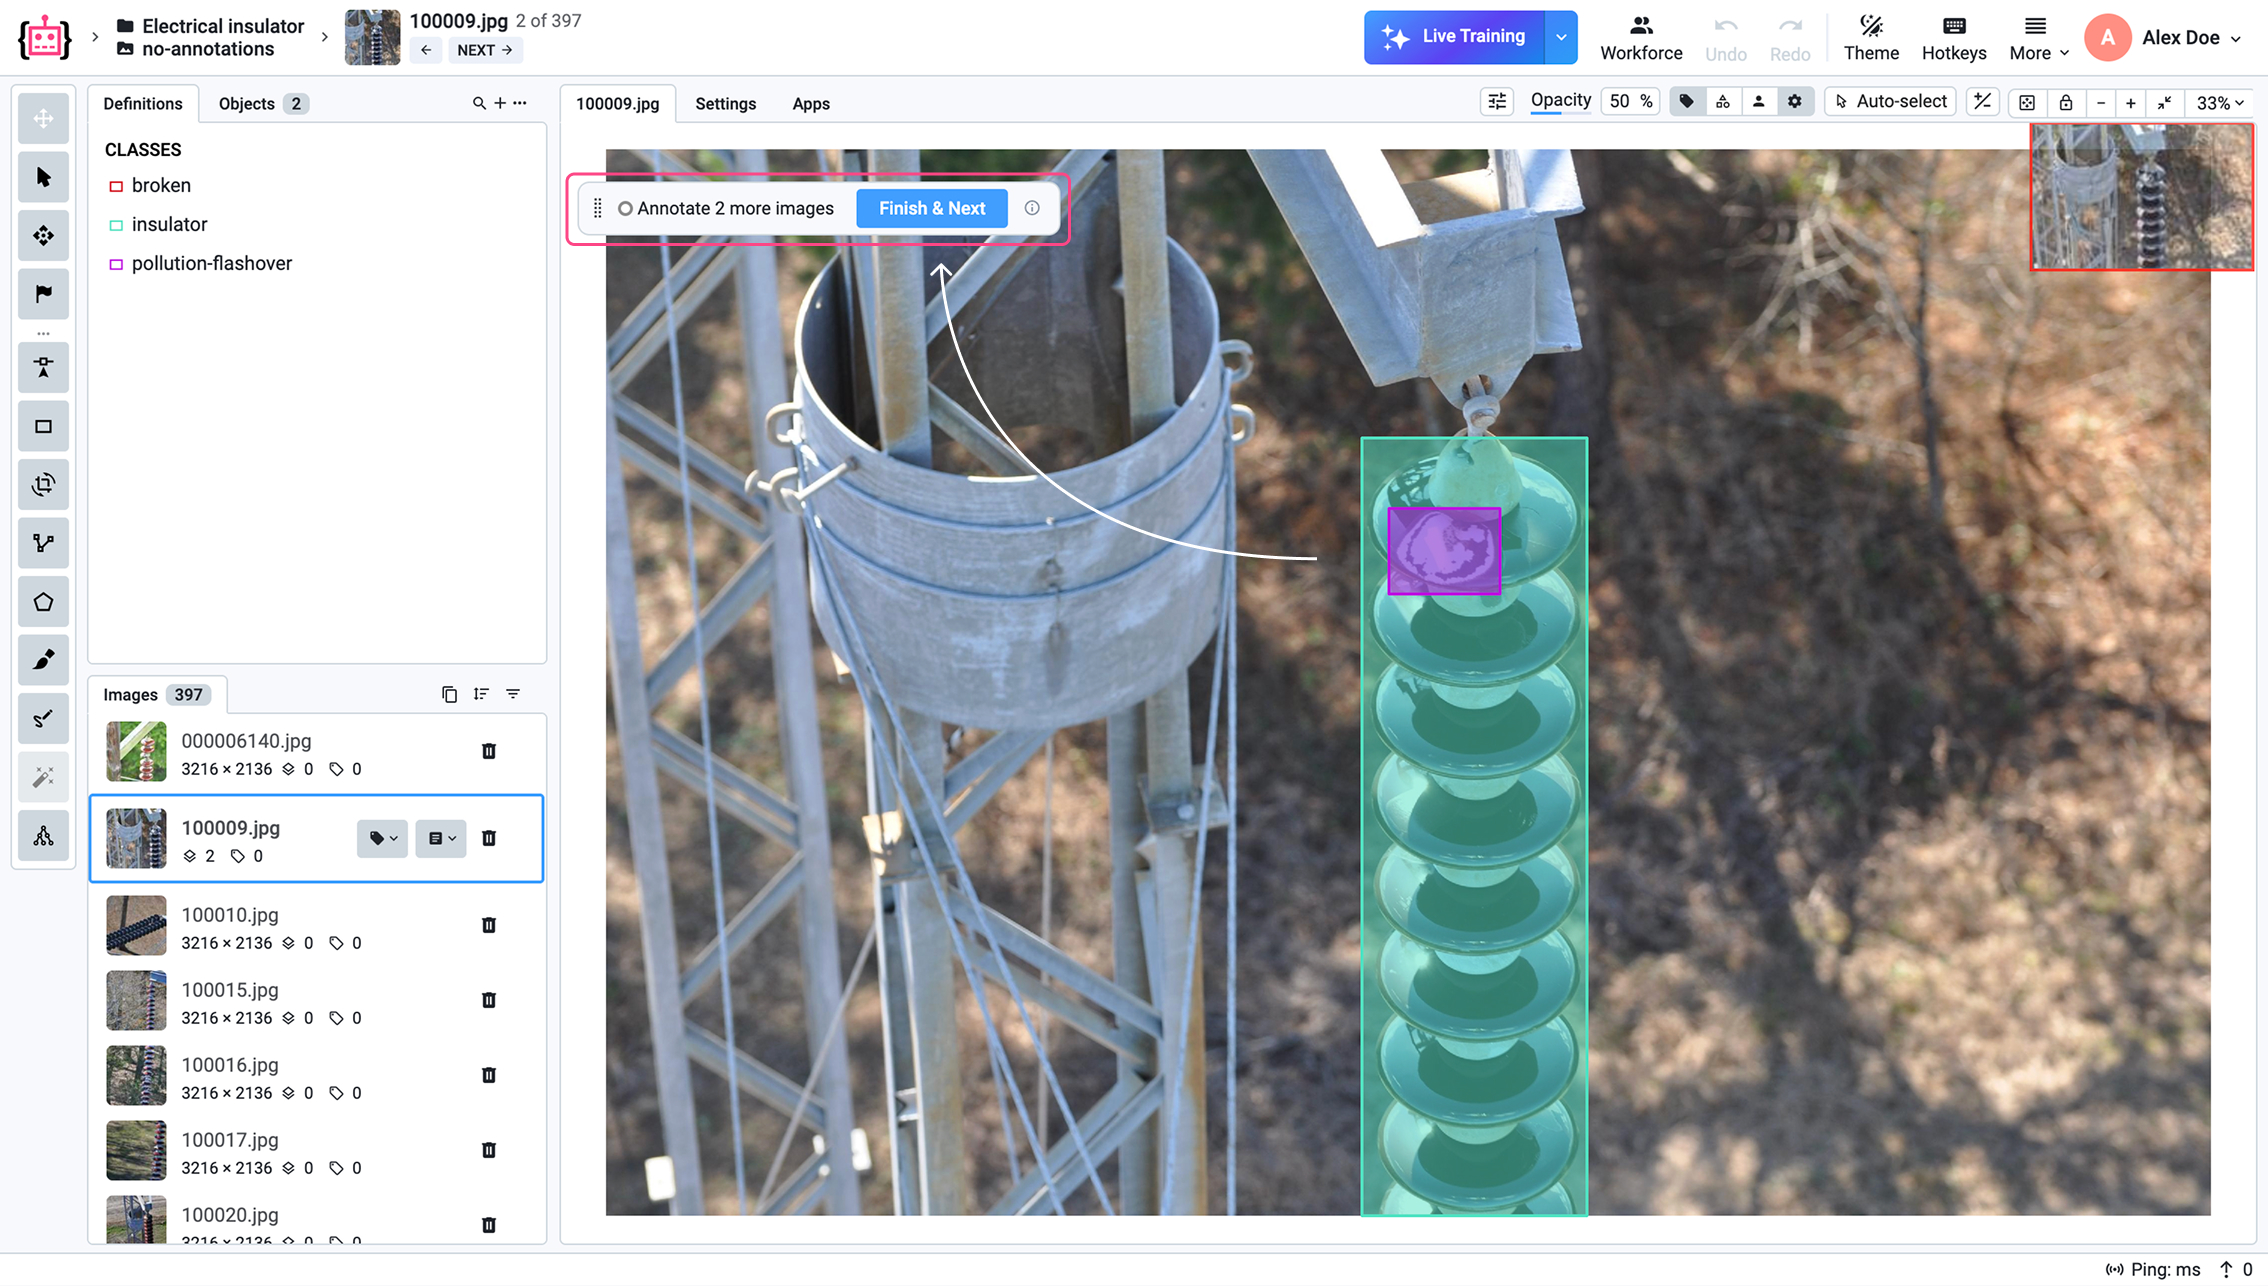The width and height of the screenshot is (2268, 1286).
Task: Activate the Polygon annotation tool
Action: coord(43,601)
